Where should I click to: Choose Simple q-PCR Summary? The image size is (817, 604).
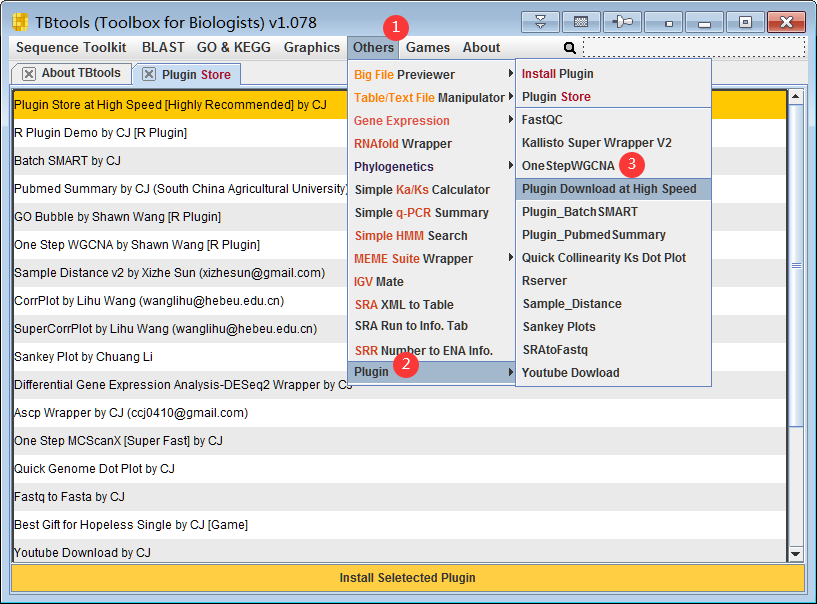pyautogui.click(x=431, y=213)
